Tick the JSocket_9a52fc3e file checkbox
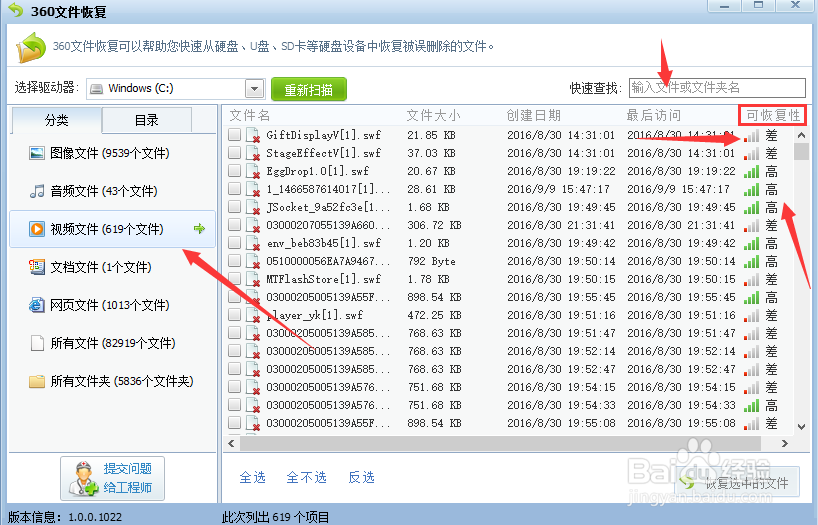This screenshot has height=525, width=818. (234, 207)
